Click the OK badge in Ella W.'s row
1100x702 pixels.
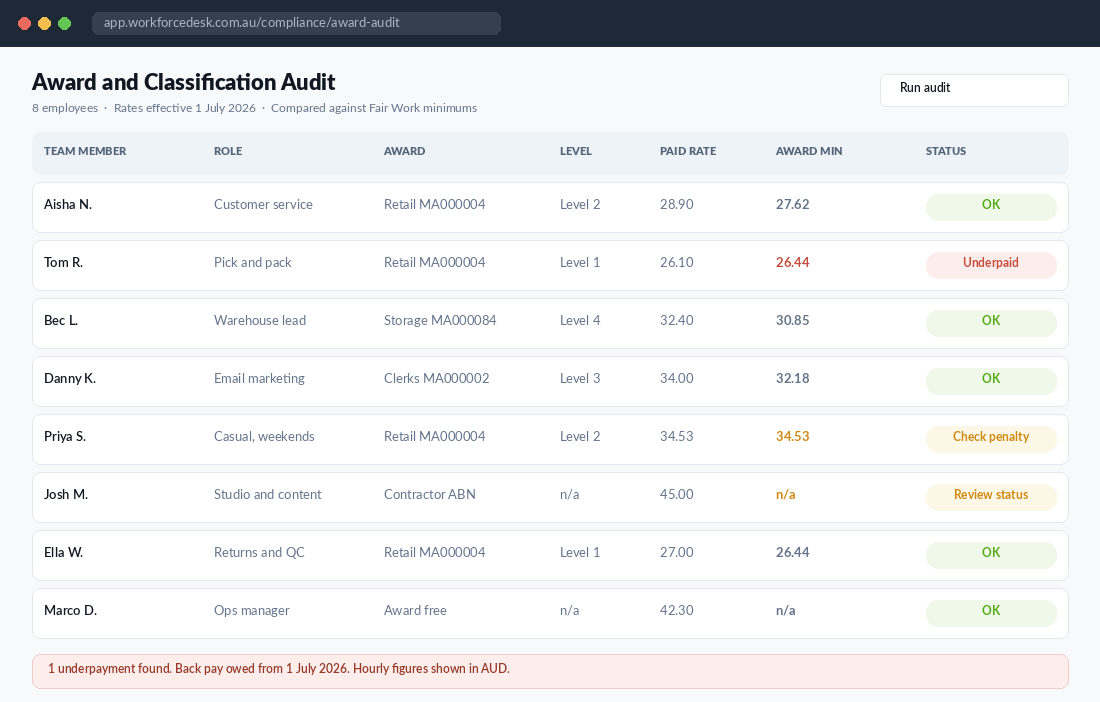(991, 555)
